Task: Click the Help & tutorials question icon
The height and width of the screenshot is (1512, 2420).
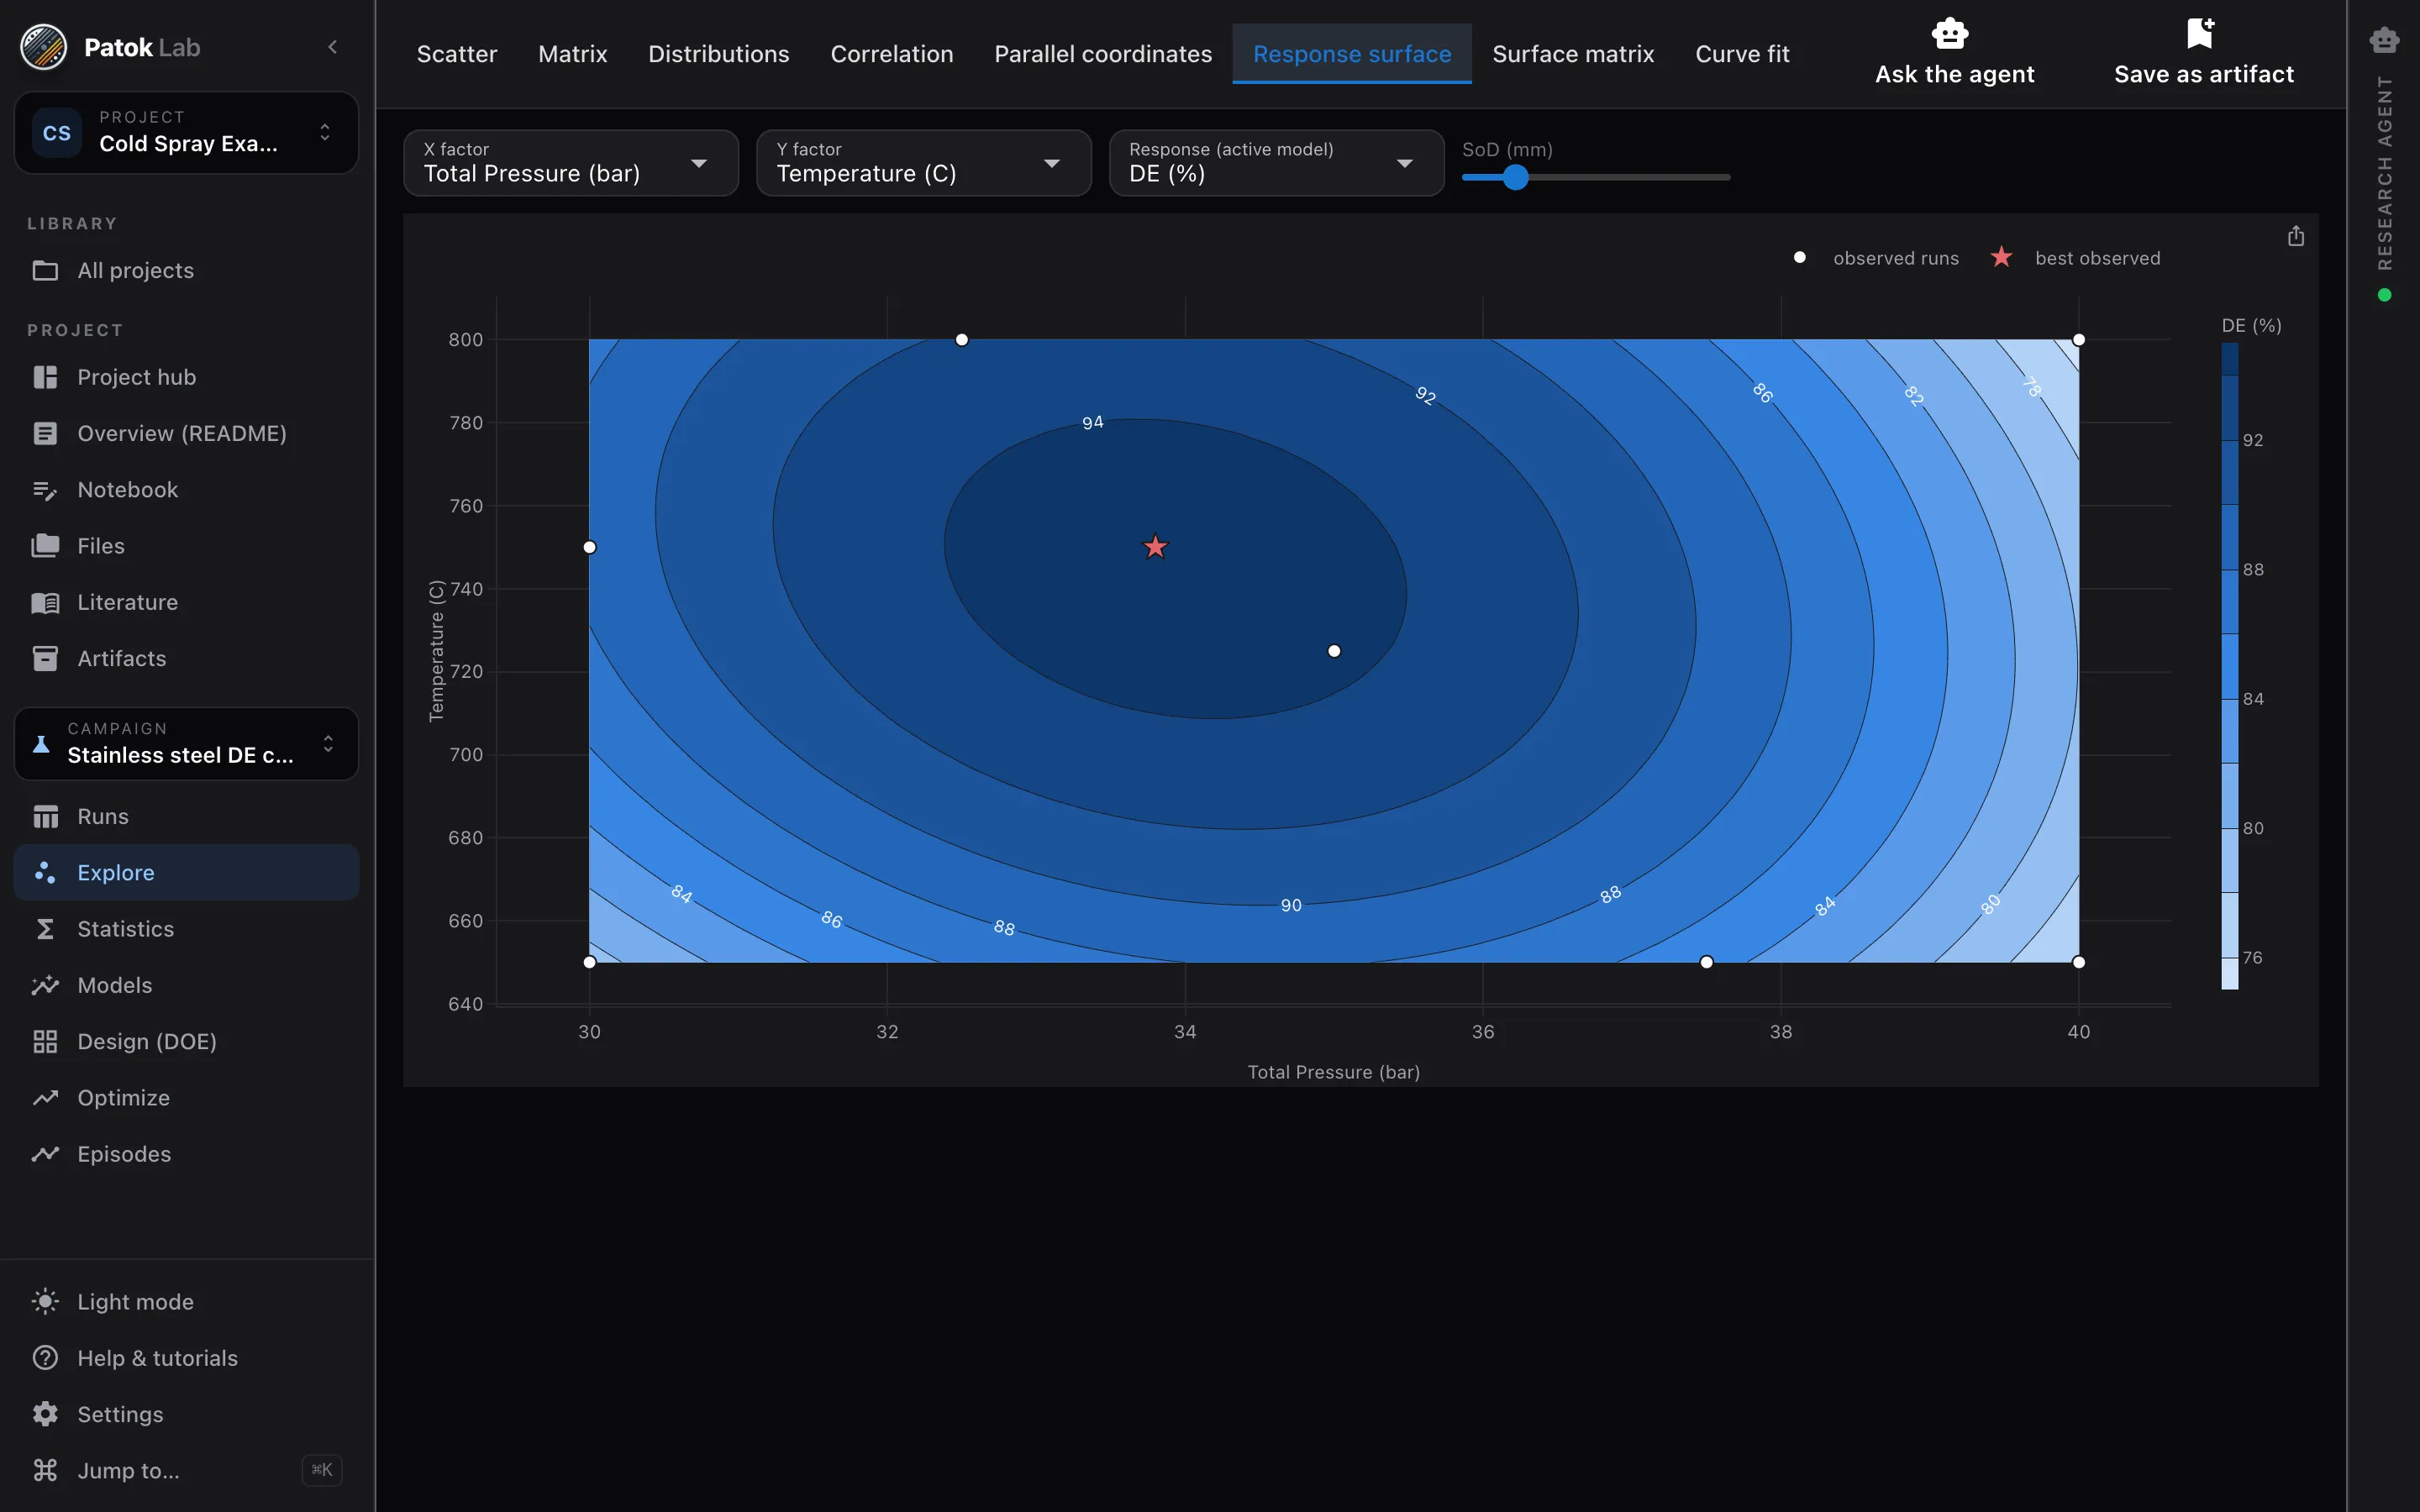Action: pos(45,1358)
